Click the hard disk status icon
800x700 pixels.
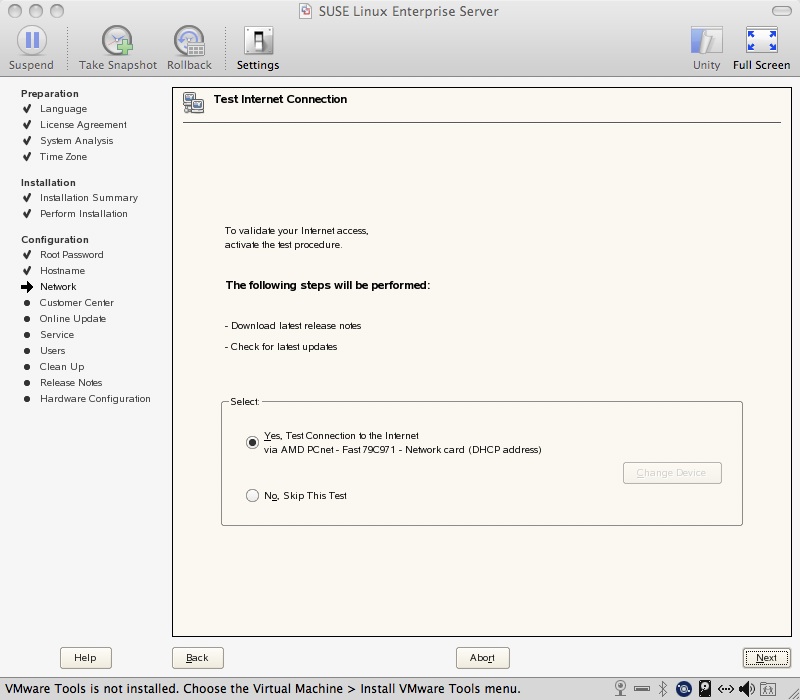[705, 689]
